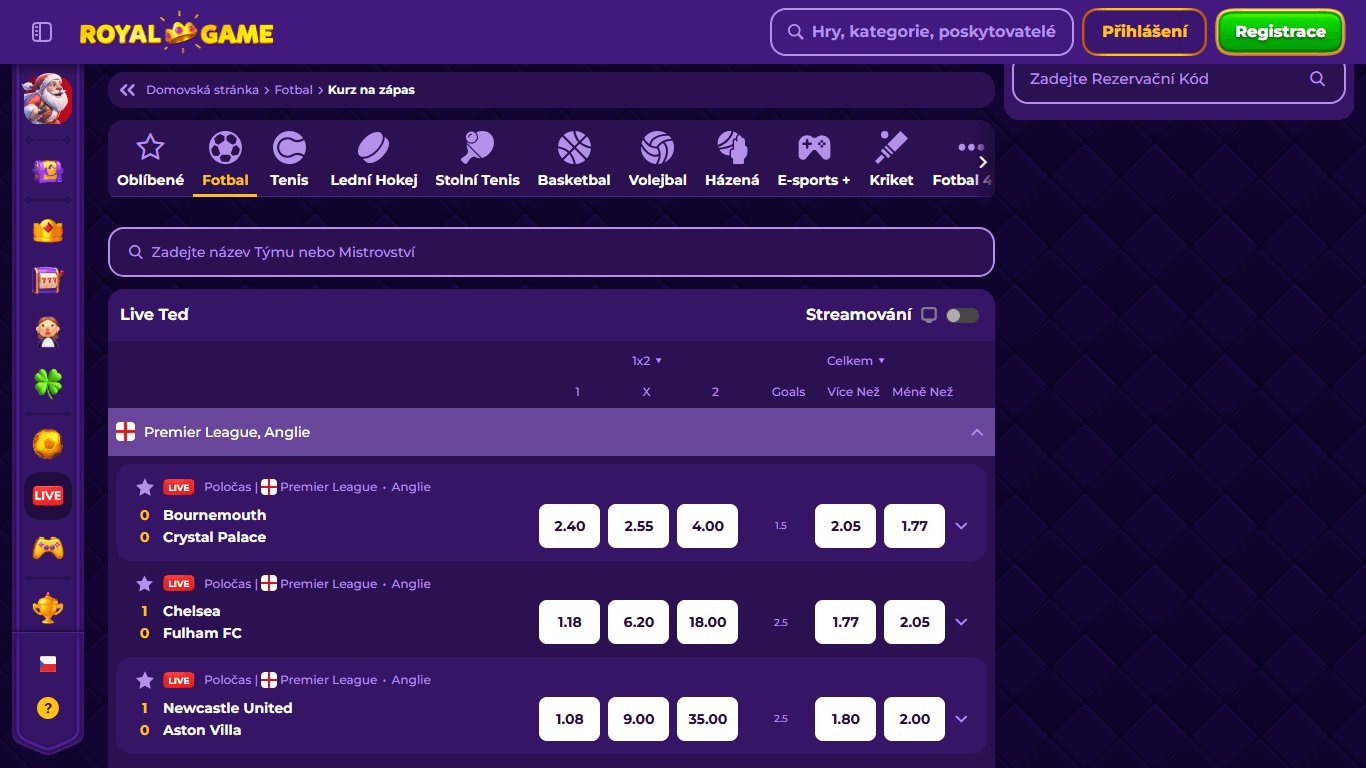Expand more markets for Chelsea match
The image size is (1366, 768).
962,622
